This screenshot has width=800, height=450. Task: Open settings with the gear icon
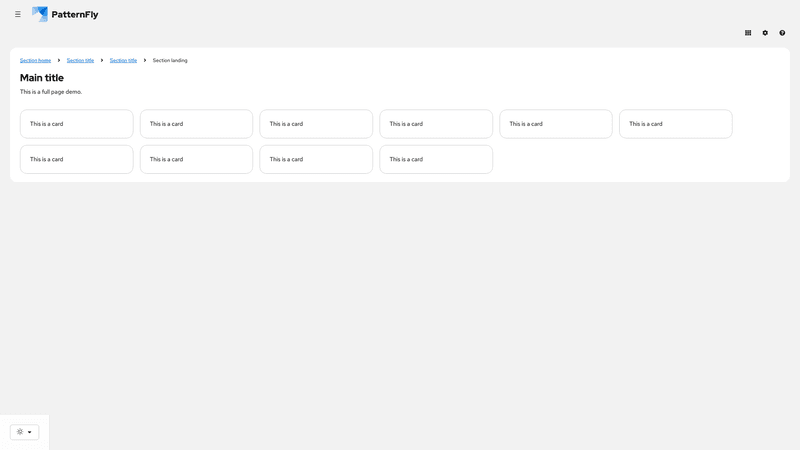[x=765, y=33]
